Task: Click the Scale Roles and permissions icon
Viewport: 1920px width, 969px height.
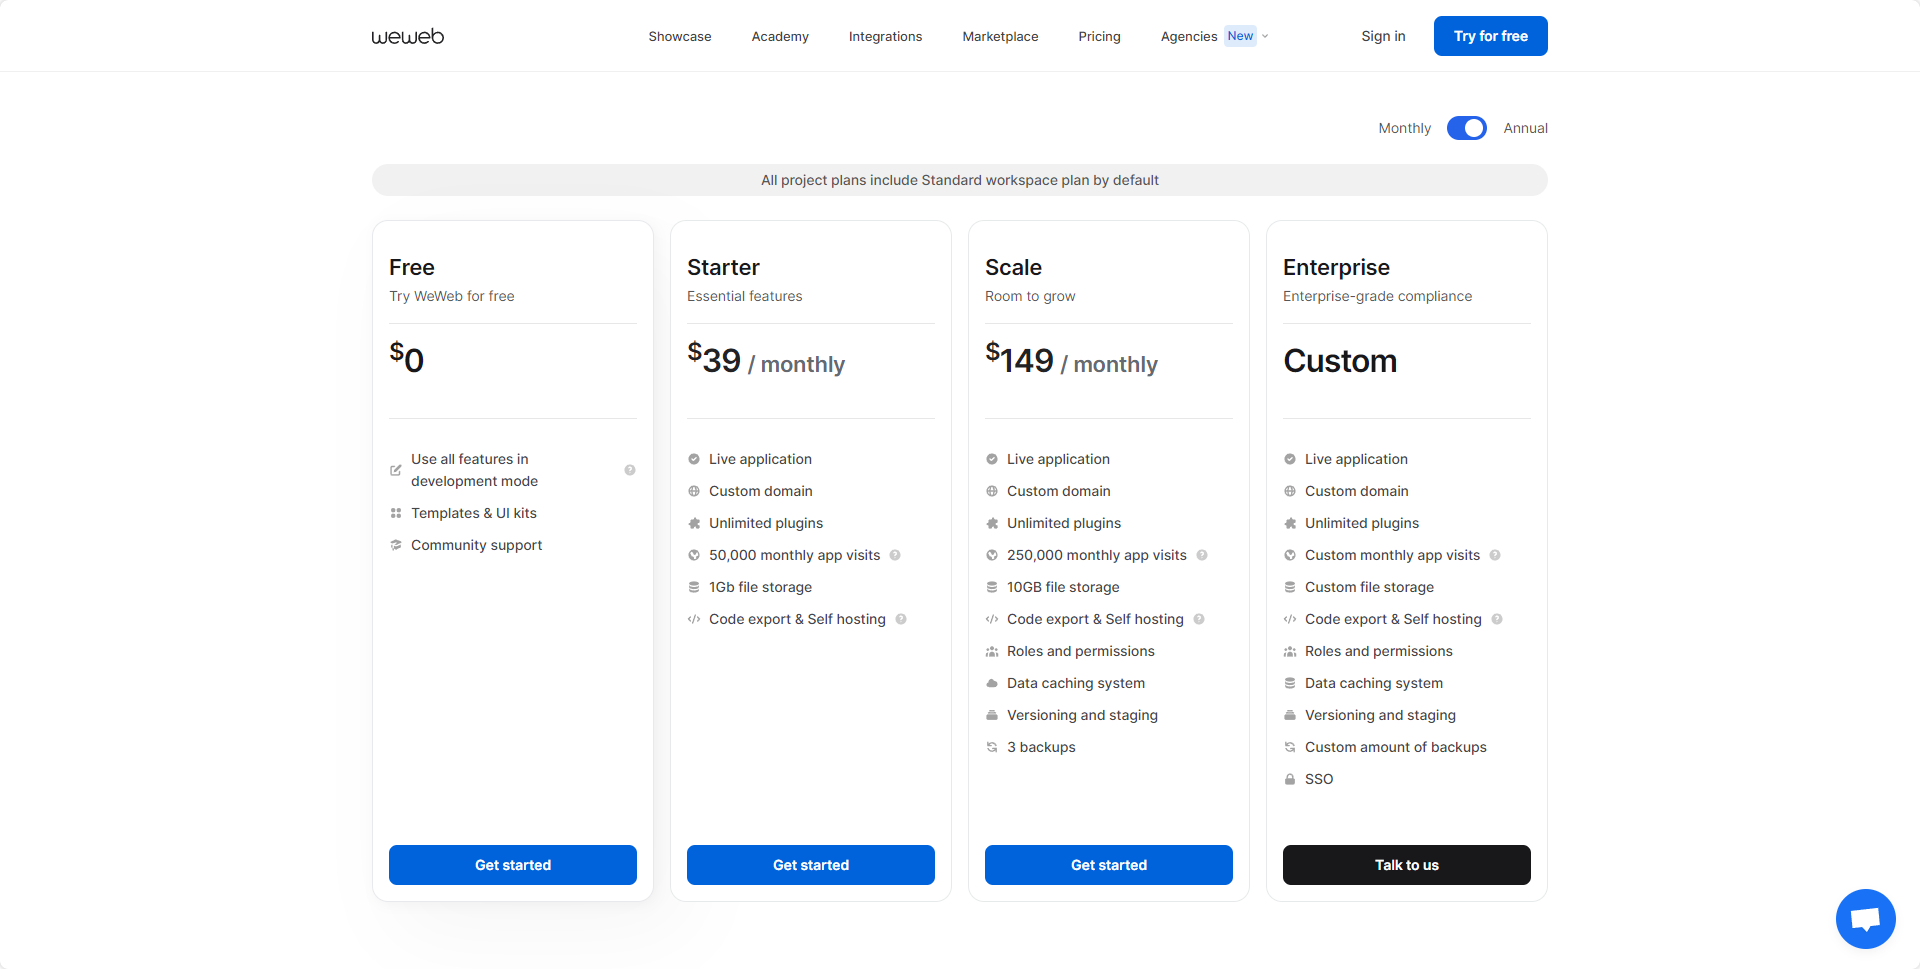Action: pos(992,651)
